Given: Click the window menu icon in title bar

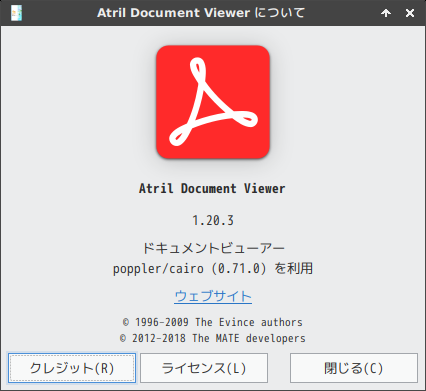Looking at the screenshot, I should pyautogui.click(x=16, y=13).
